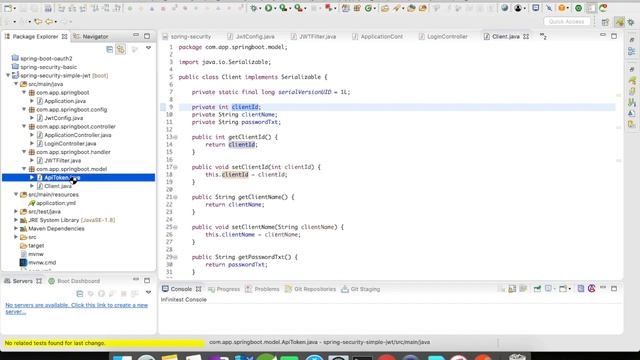Open the JwtConfig.java editor tab

pyautogui.click(x=251, y=36)
